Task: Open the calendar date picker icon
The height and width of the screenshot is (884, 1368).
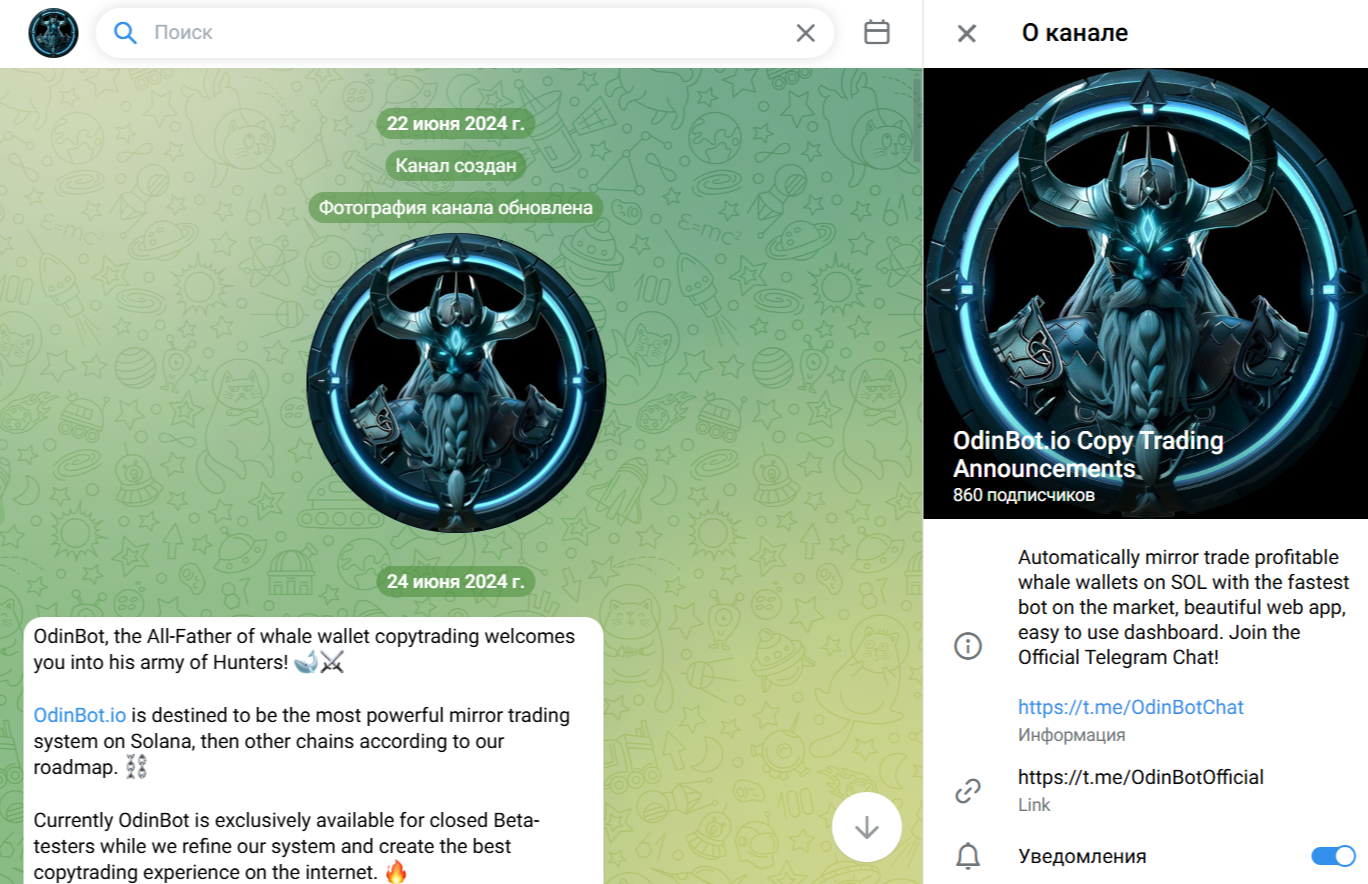Action: 877,33
